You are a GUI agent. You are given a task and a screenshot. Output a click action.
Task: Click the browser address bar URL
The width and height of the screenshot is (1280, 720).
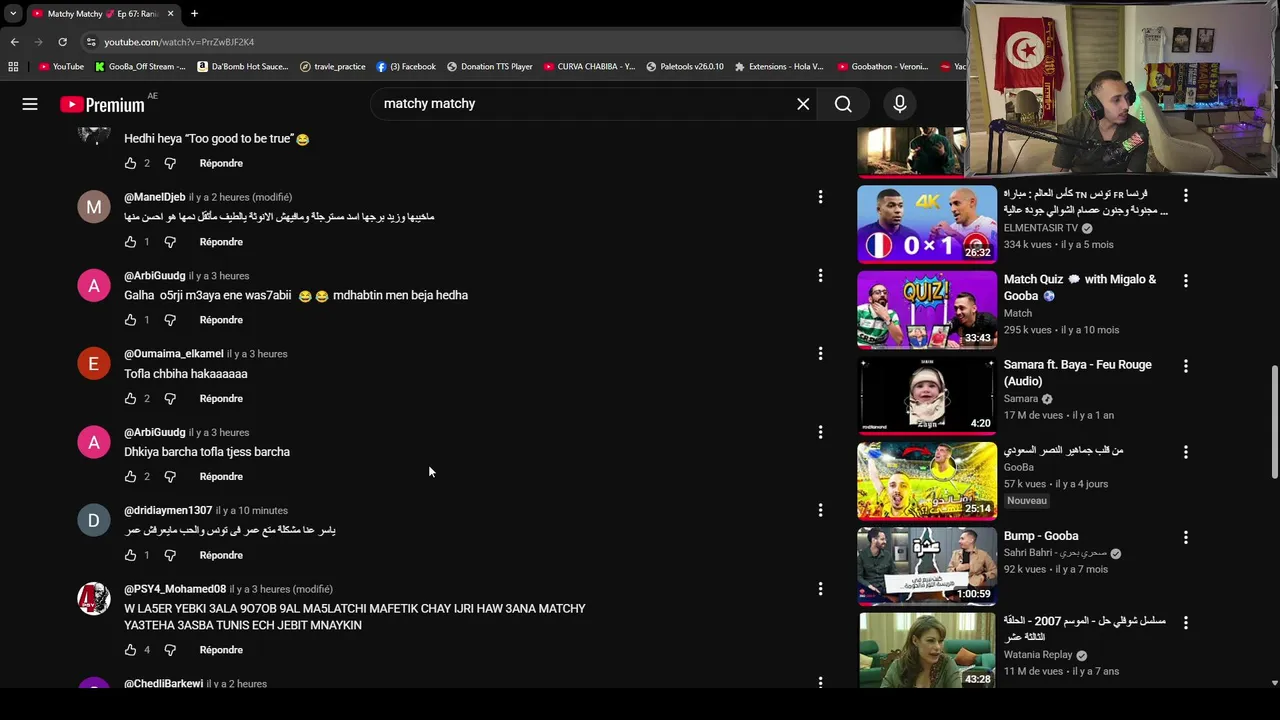click(x=179, y=42)
